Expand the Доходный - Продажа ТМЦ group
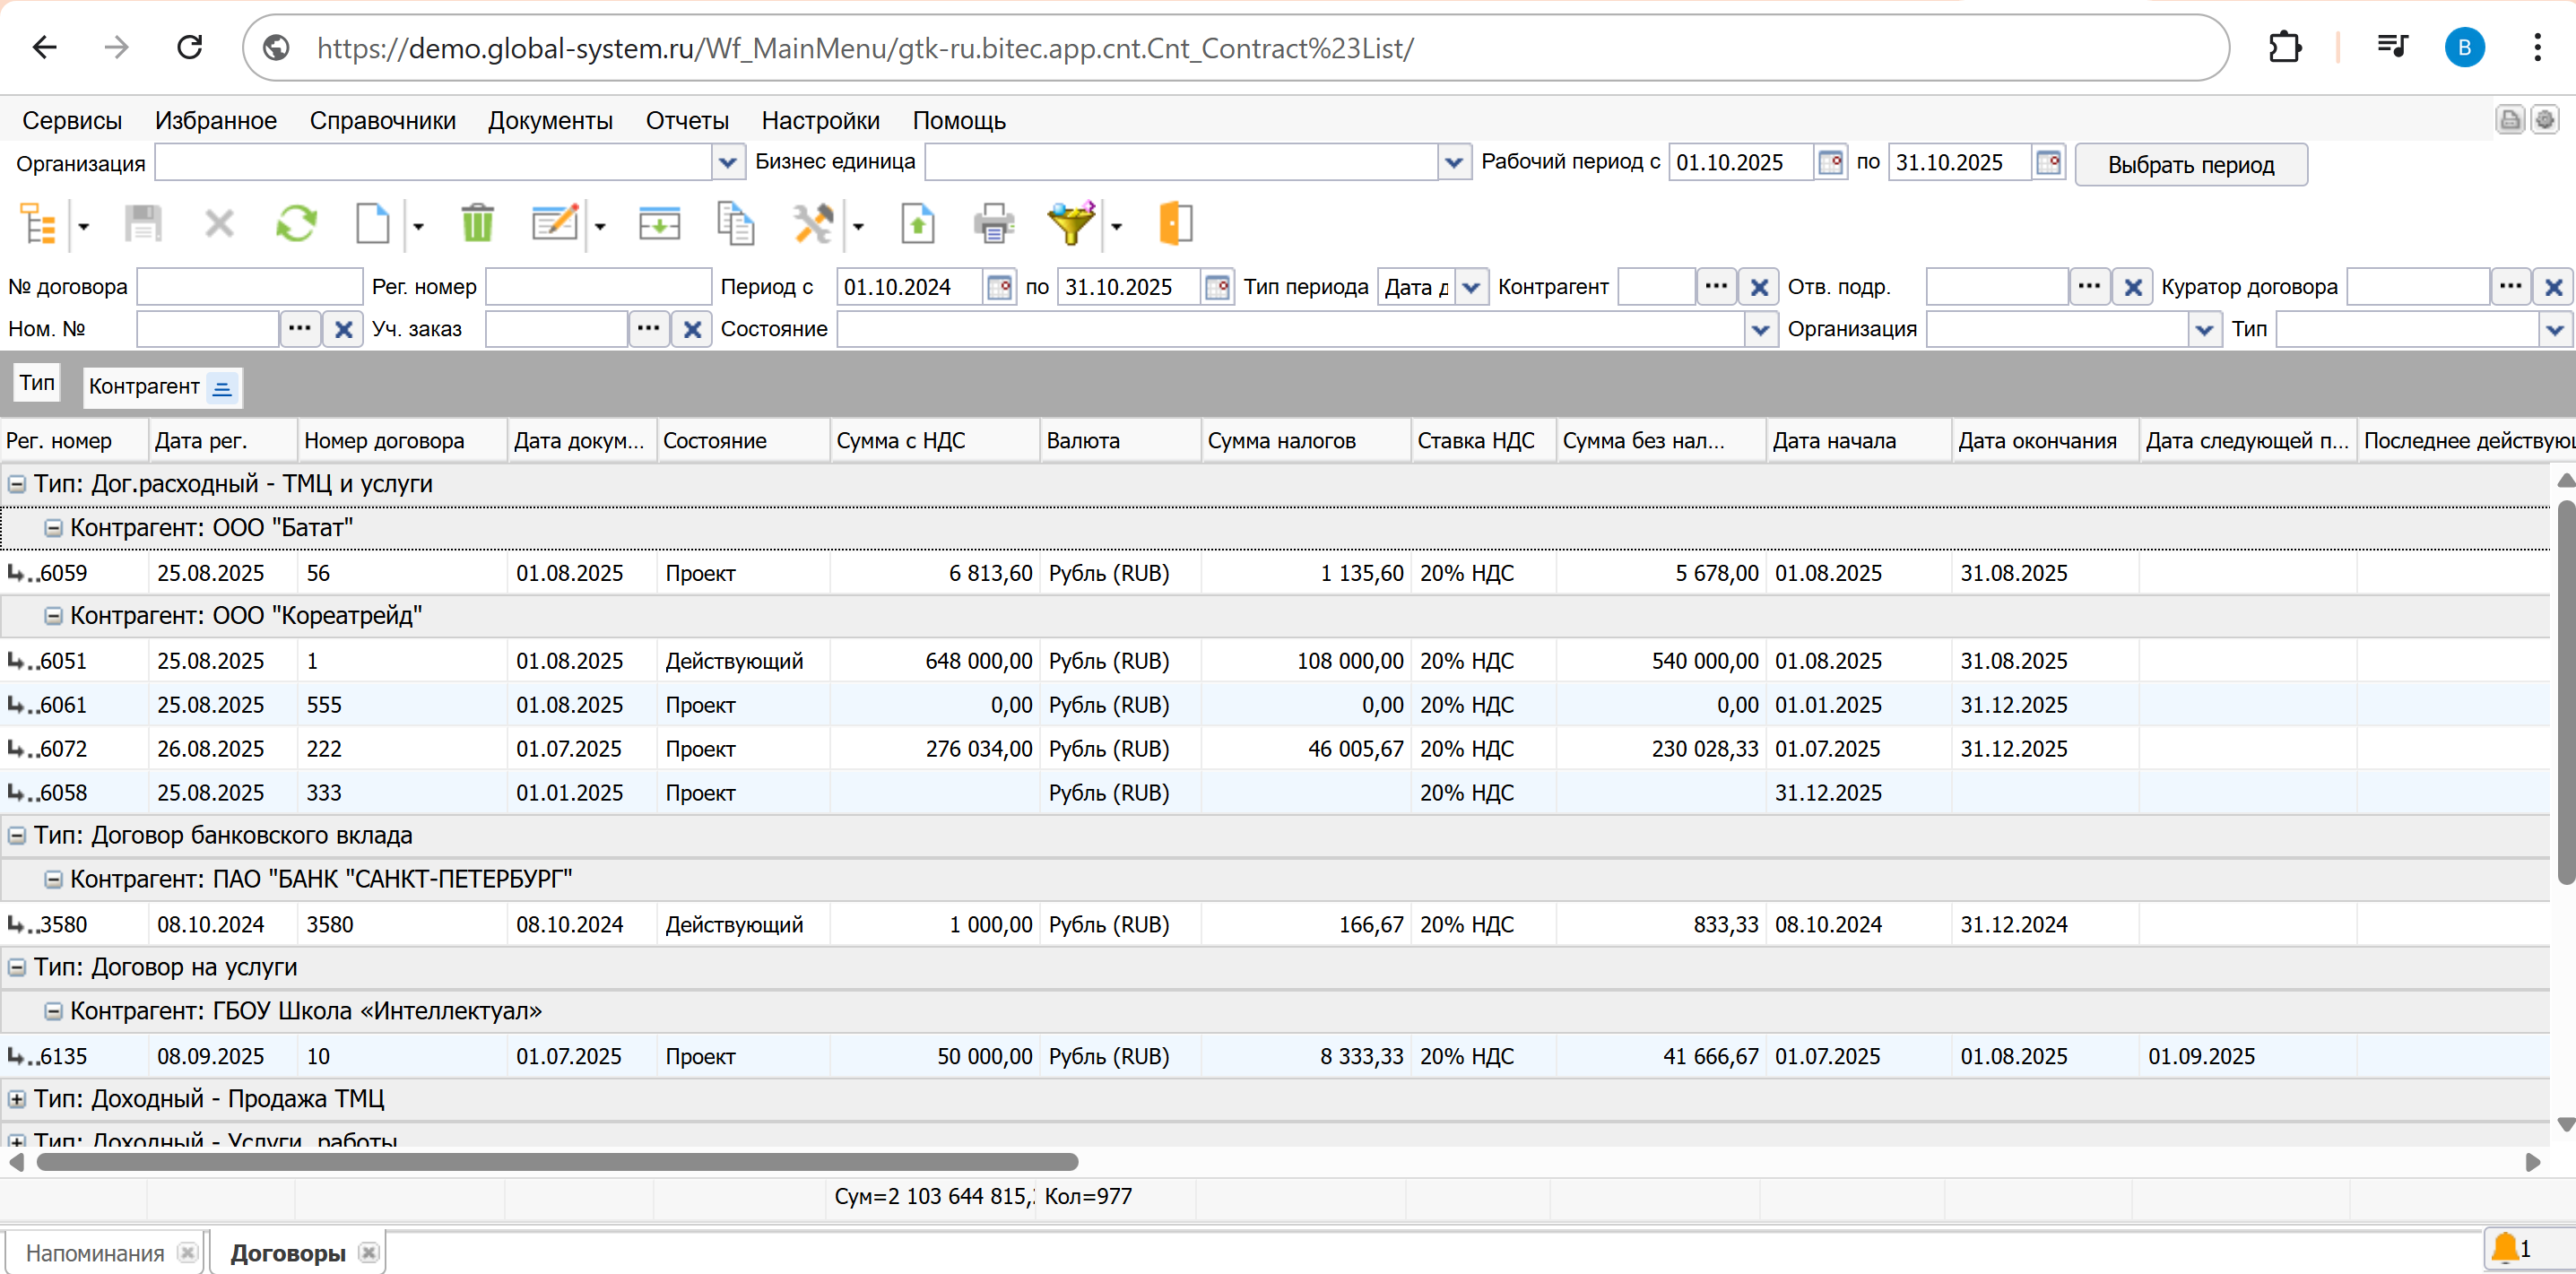 (x=17, y=1099)
